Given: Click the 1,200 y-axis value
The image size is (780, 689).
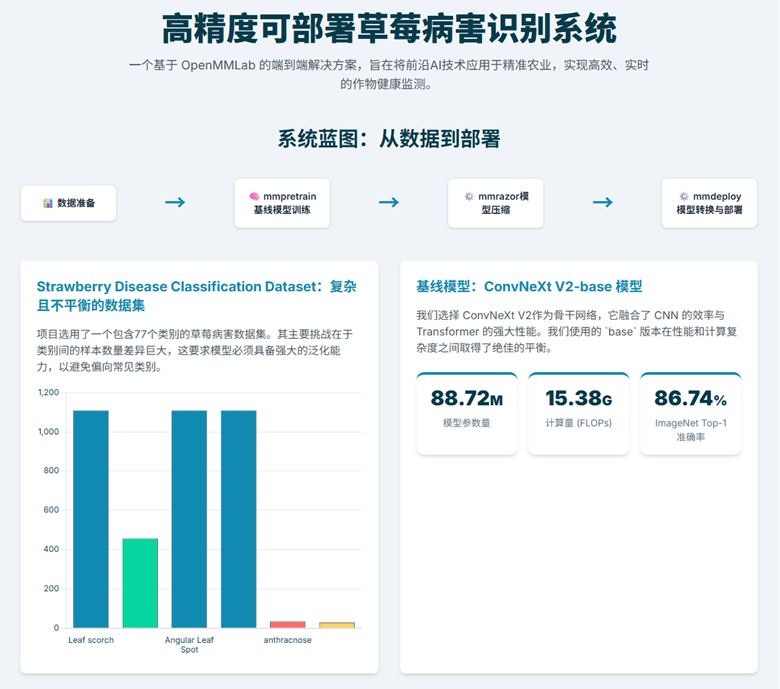Looking at the screenshot, I should (48, 393).
